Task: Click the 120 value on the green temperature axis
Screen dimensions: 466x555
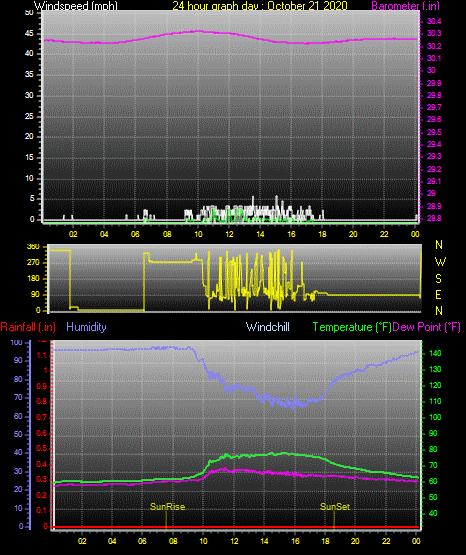Action: click(x=435, y=385)
